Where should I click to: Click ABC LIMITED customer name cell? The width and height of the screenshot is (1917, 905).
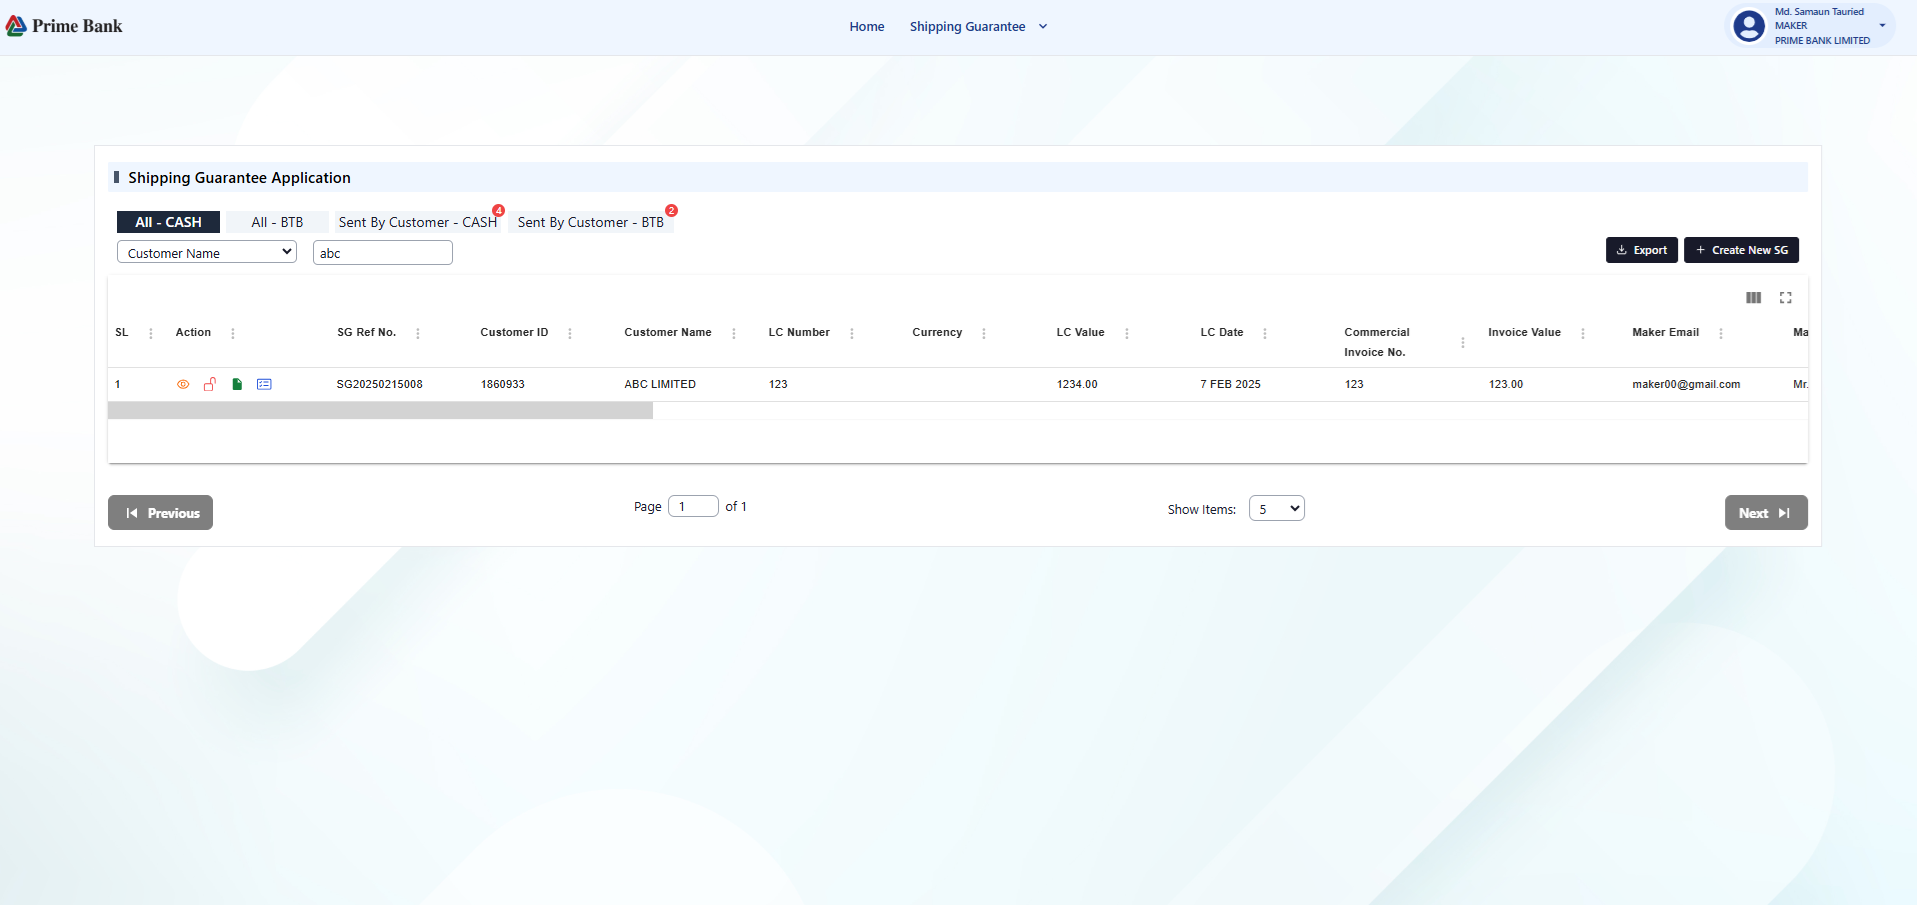tap(660, 384)
